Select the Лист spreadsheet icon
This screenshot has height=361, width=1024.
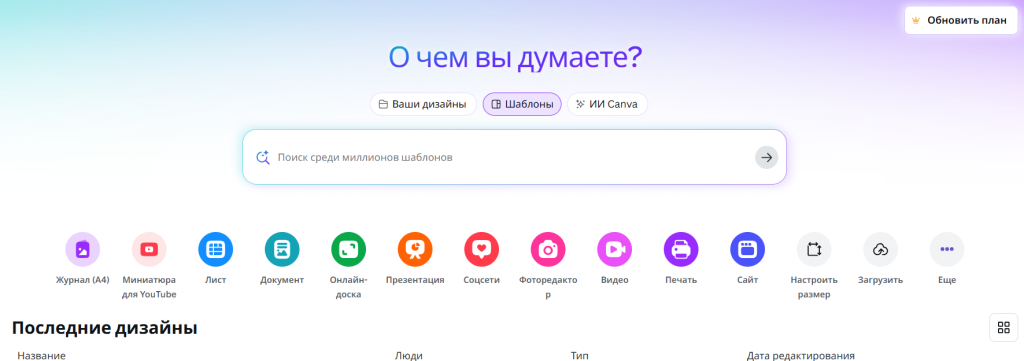click(x=216, y=249)
